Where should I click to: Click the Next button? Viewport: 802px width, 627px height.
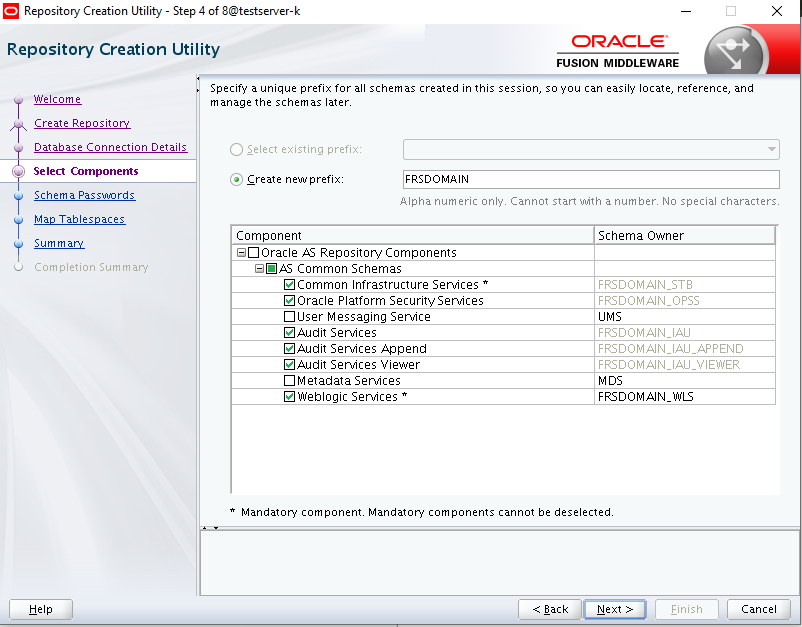(615, 609)
